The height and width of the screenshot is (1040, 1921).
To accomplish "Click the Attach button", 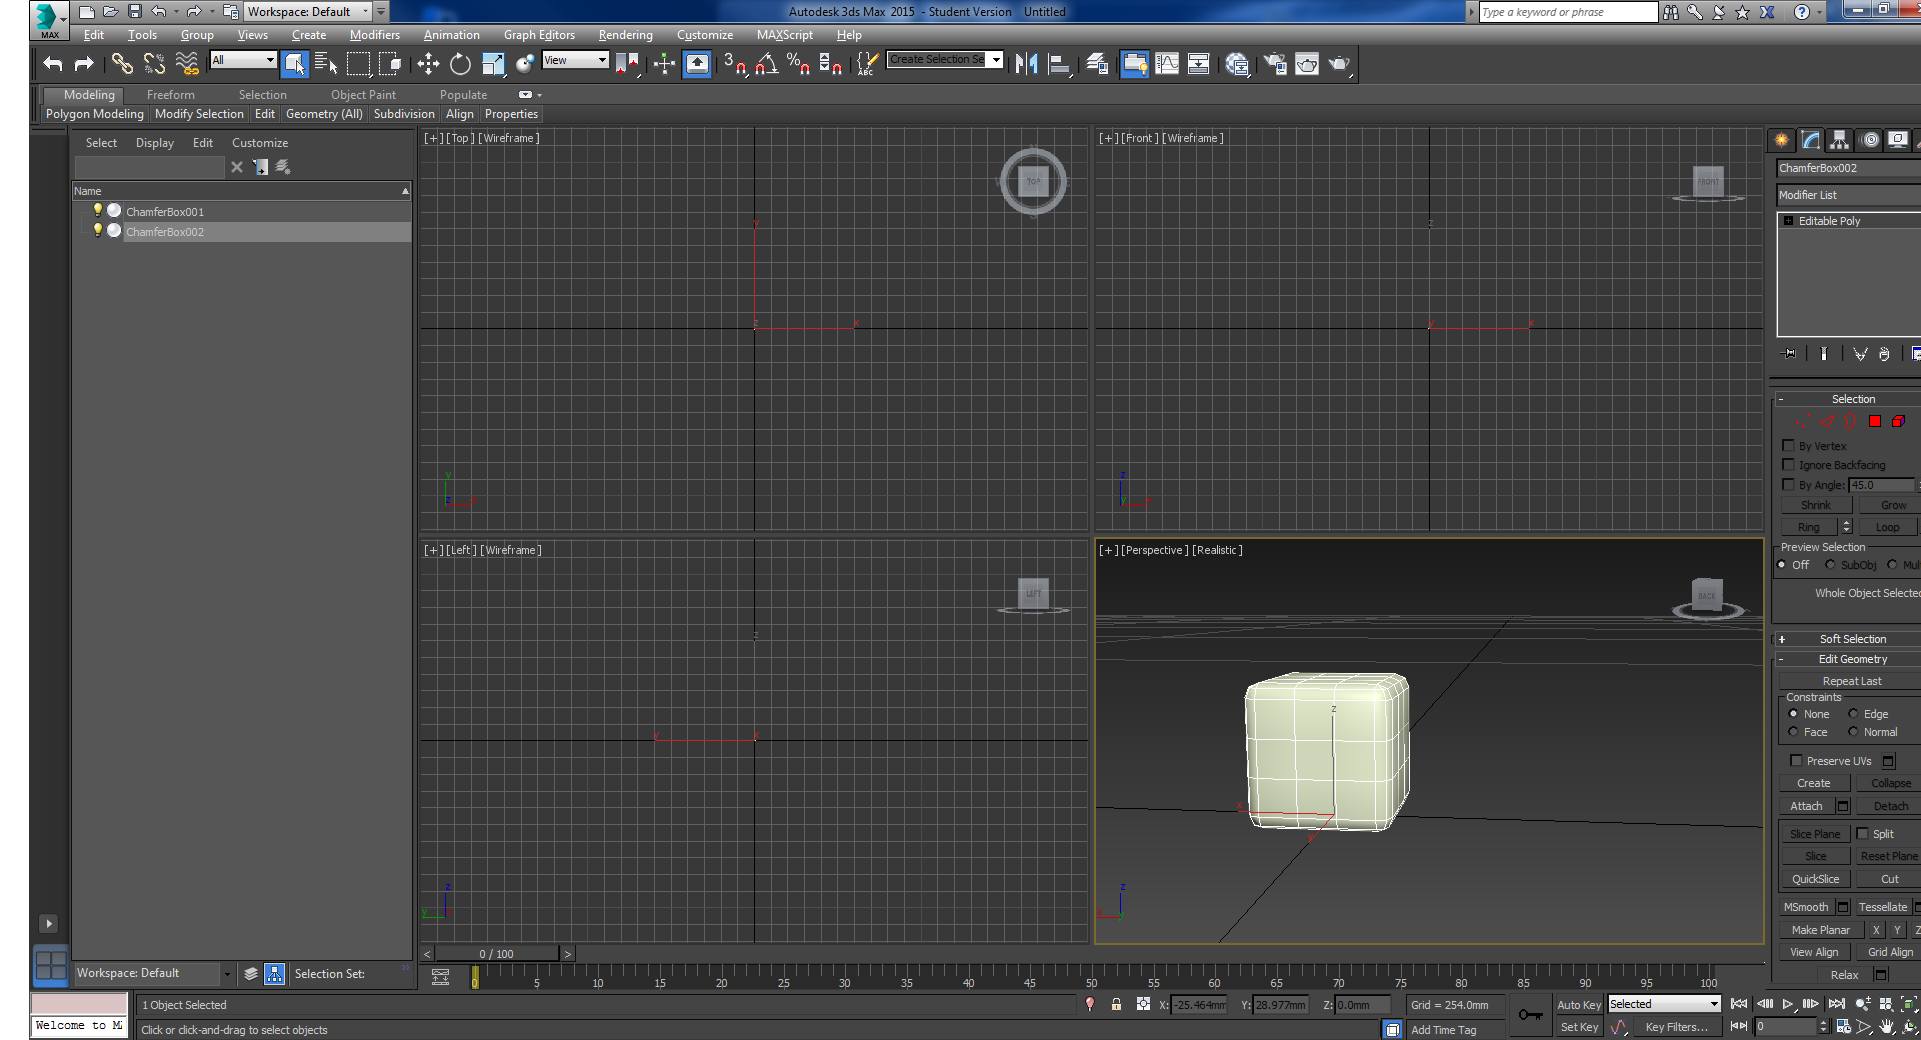I will tap(1806, 806).
